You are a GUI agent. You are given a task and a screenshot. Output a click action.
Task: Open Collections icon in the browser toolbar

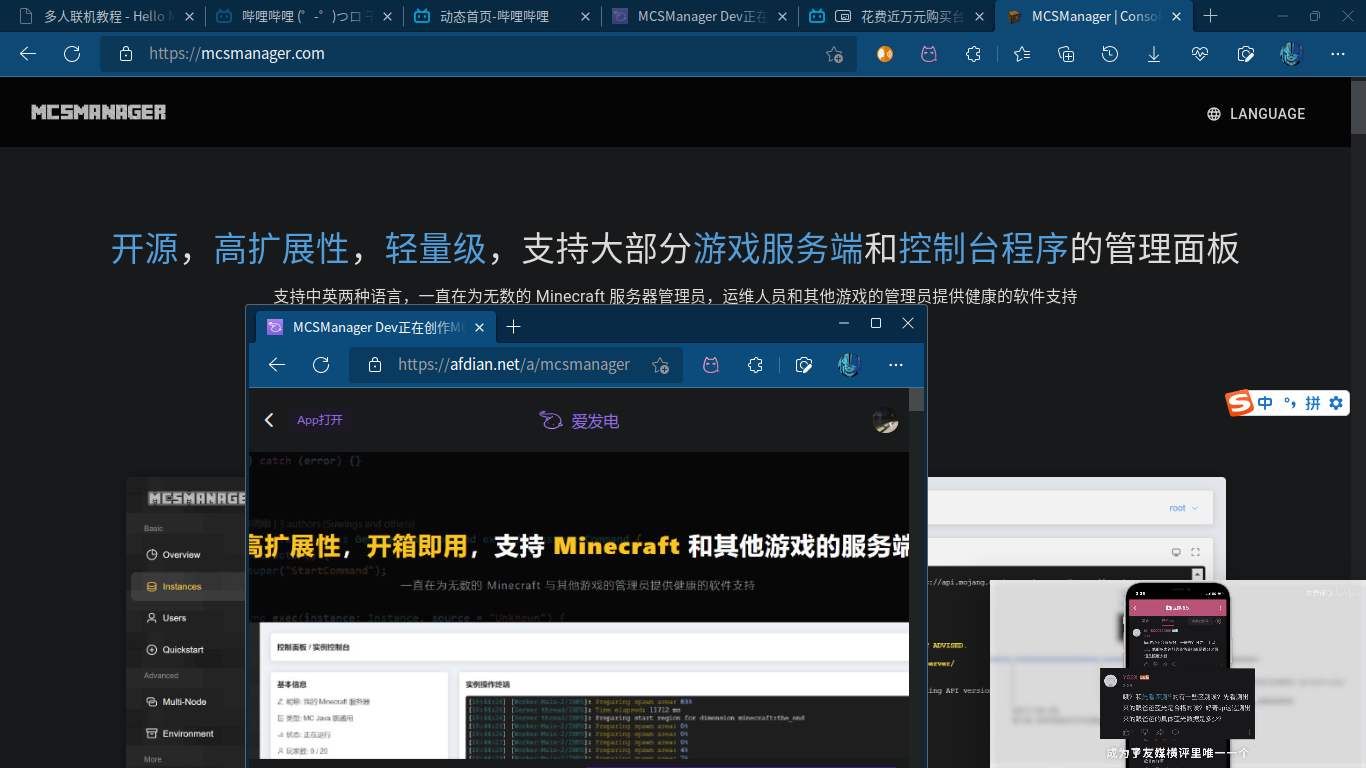(x=1065, y=54)
